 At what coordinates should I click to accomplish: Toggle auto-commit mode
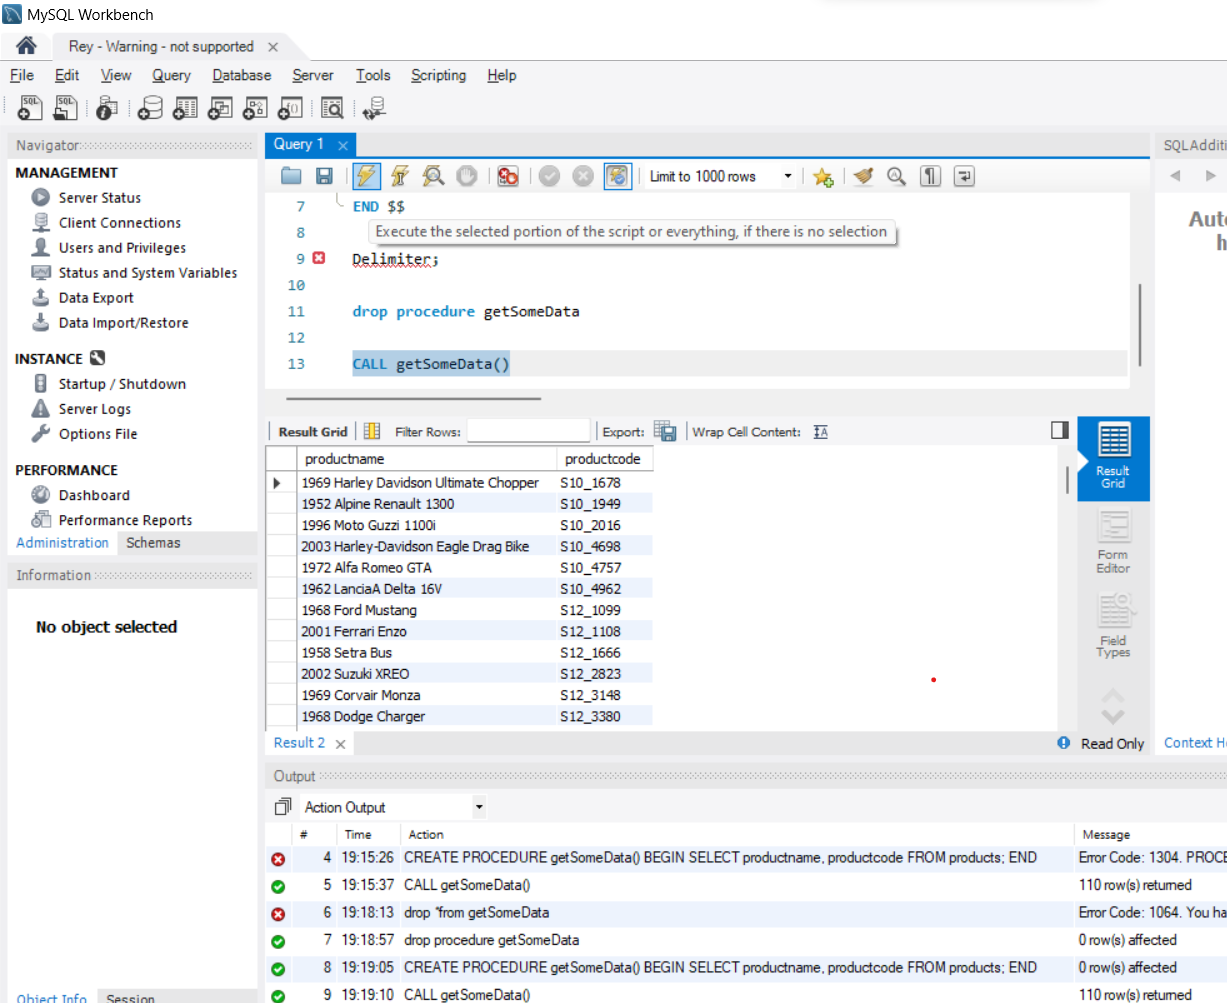(x=617, y=176)
